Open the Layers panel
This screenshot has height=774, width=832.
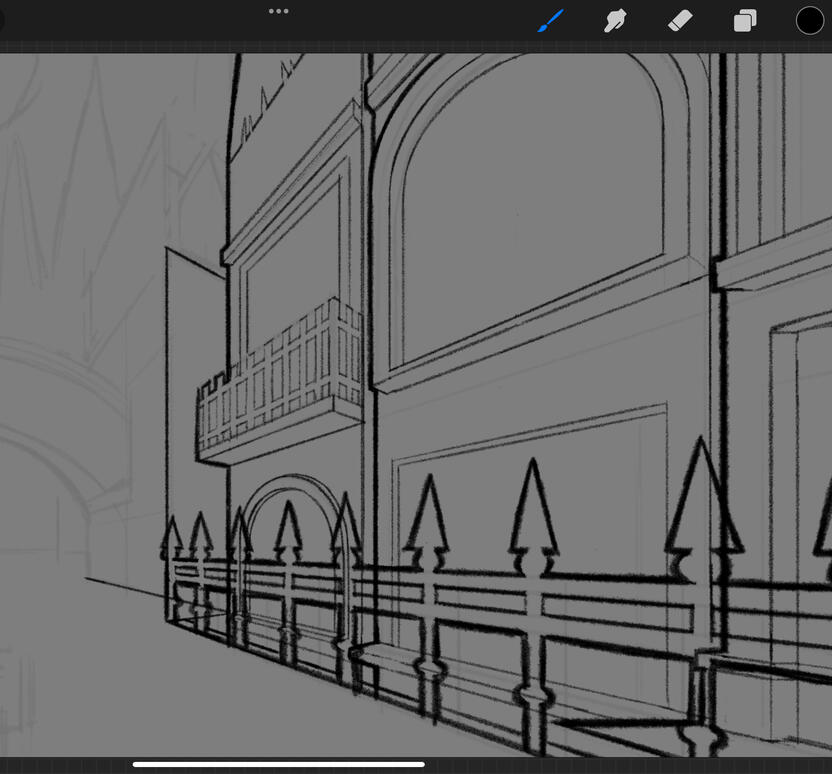(x=745, y=21)
